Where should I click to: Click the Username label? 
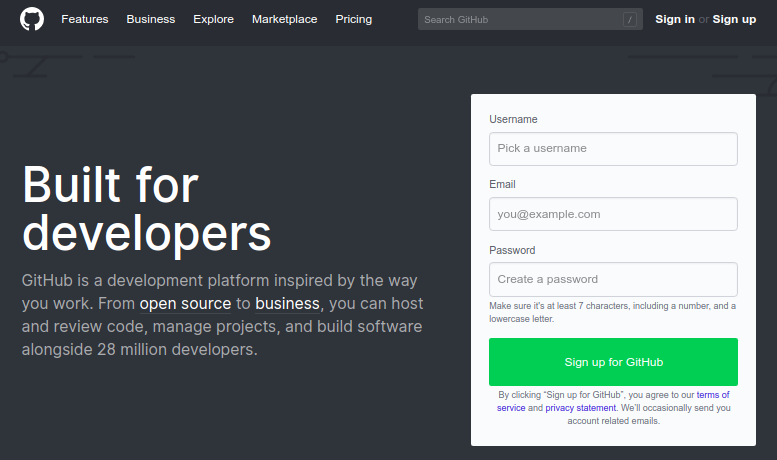[513, 119]
